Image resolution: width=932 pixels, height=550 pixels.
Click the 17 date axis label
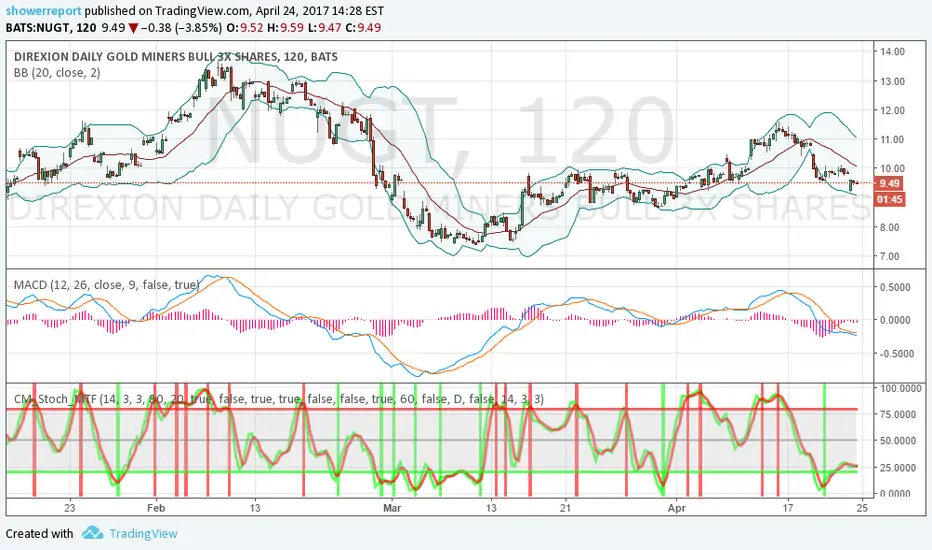point(788,508)
